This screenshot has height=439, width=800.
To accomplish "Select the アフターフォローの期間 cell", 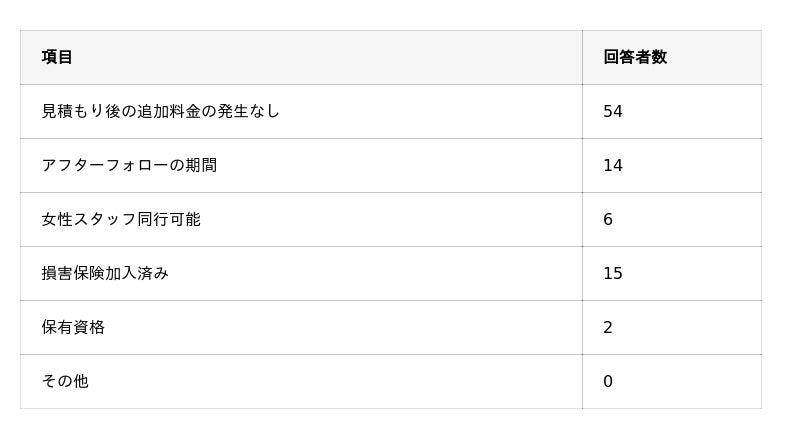I will (129, 165).
